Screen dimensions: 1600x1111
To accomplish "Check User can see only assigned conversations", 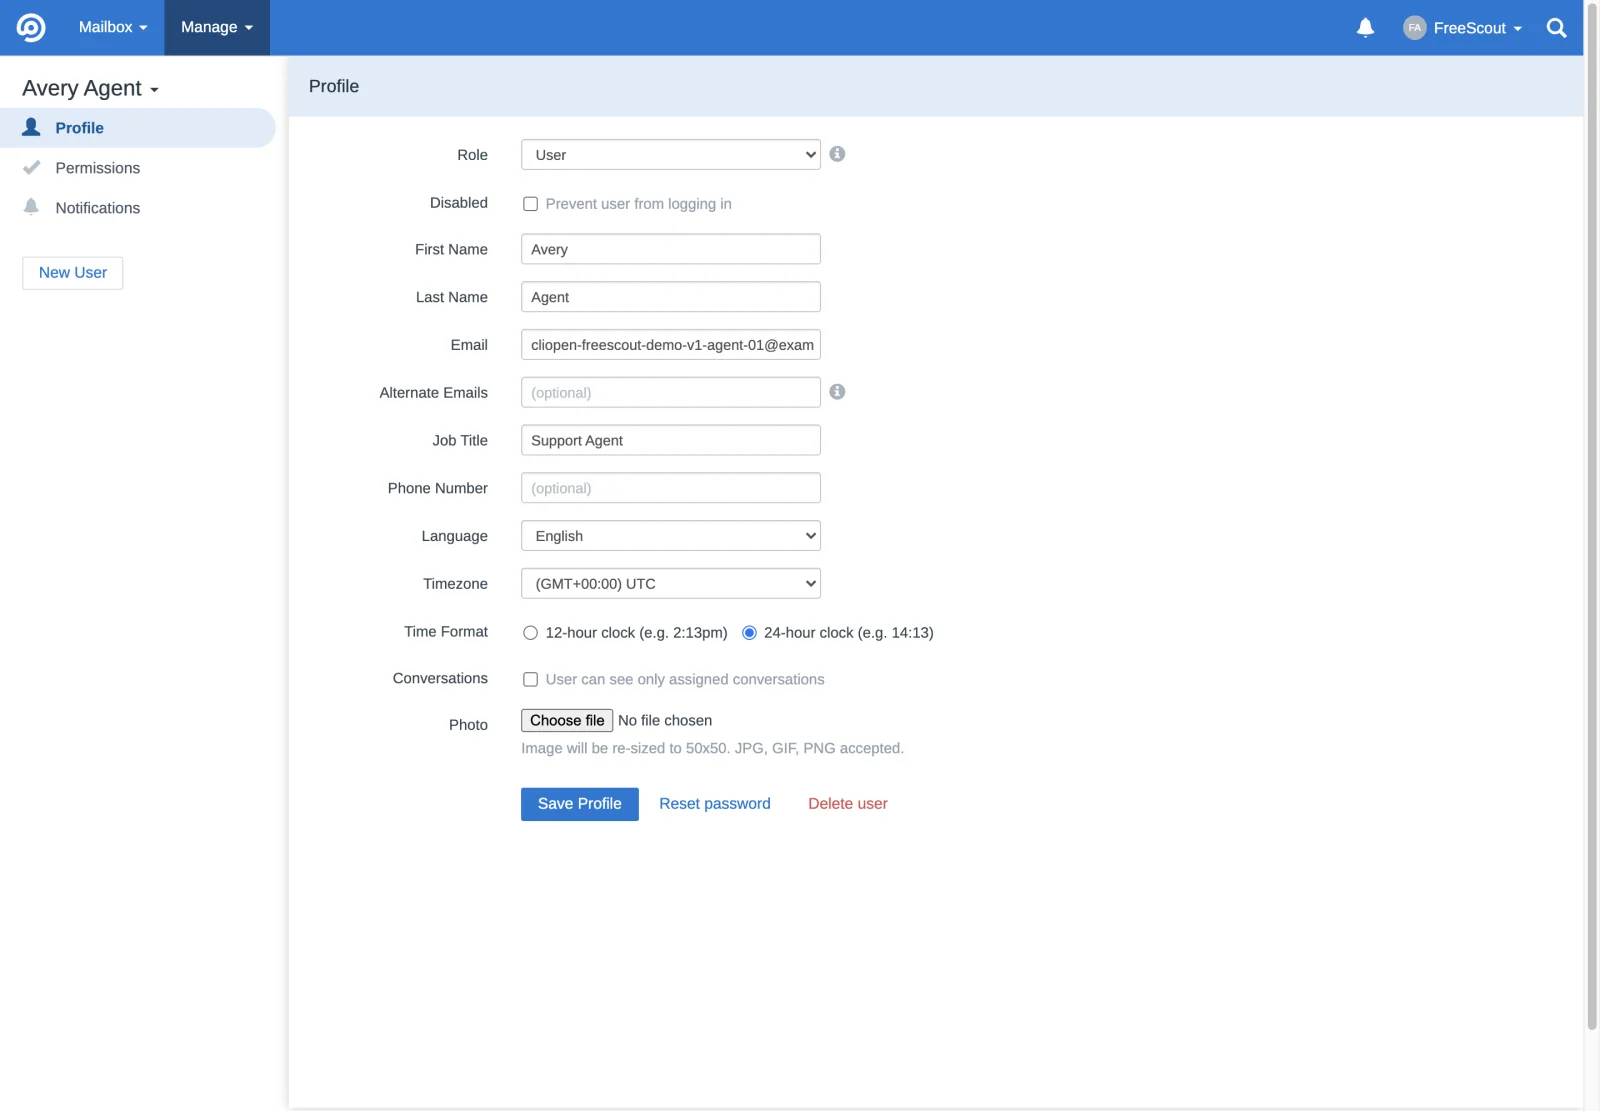I will [x=530, y=680].
